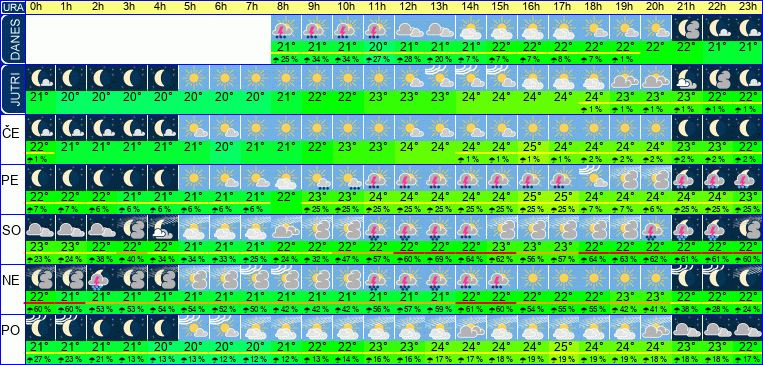Click the URA header cell
Viewport: 763px width, 365px height.
(x=12, y=7)
